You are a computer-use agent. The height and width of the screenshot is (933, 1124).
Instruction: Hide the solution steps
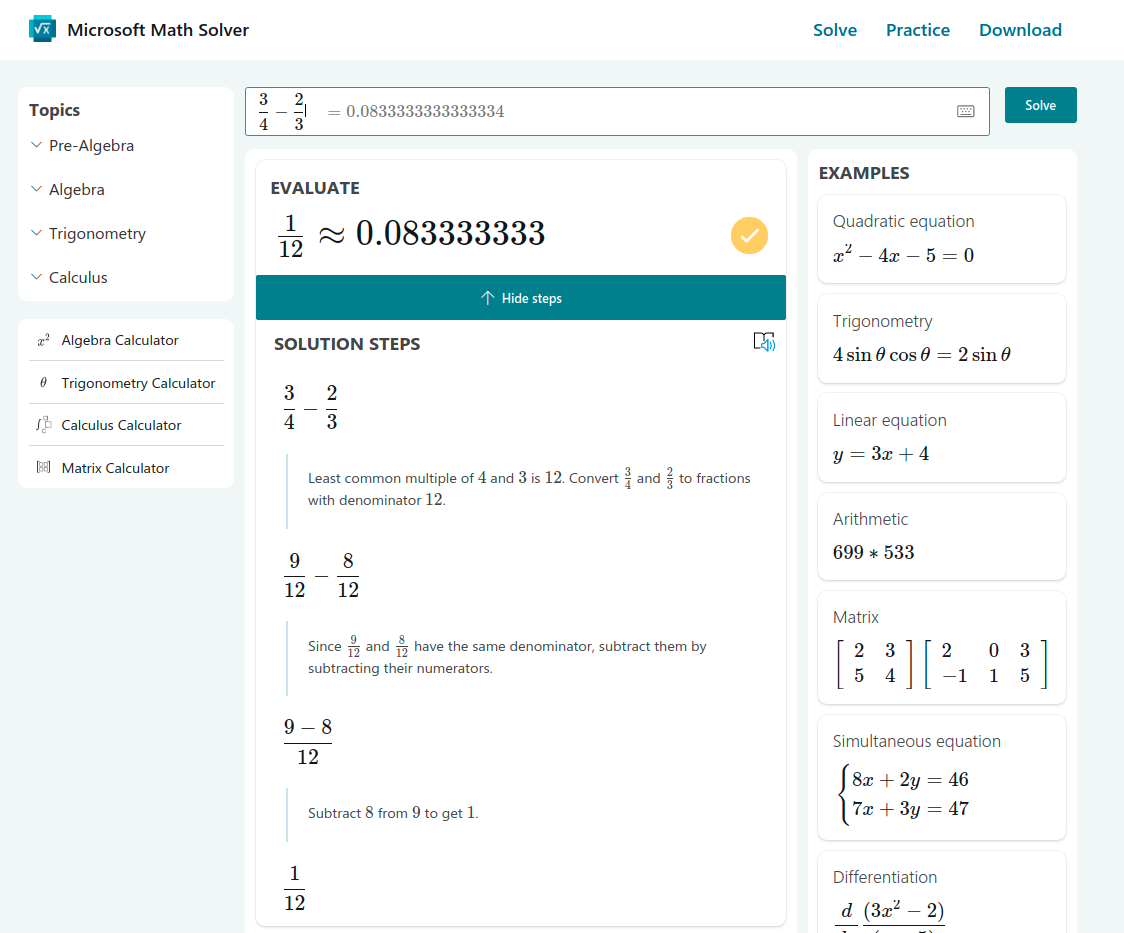tap(520, 297)
